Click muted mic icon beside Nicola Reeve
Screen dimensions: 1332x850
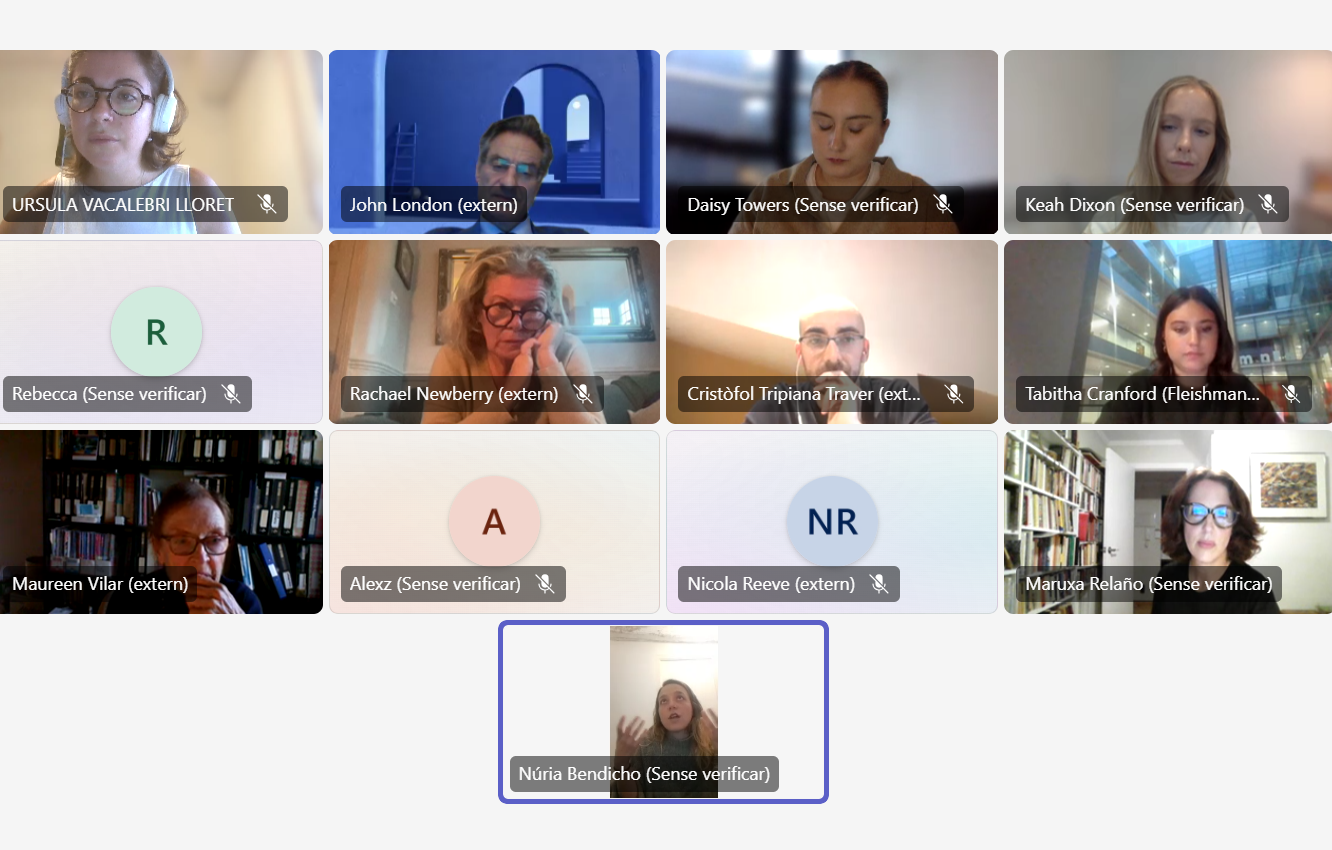pos(879,584)
